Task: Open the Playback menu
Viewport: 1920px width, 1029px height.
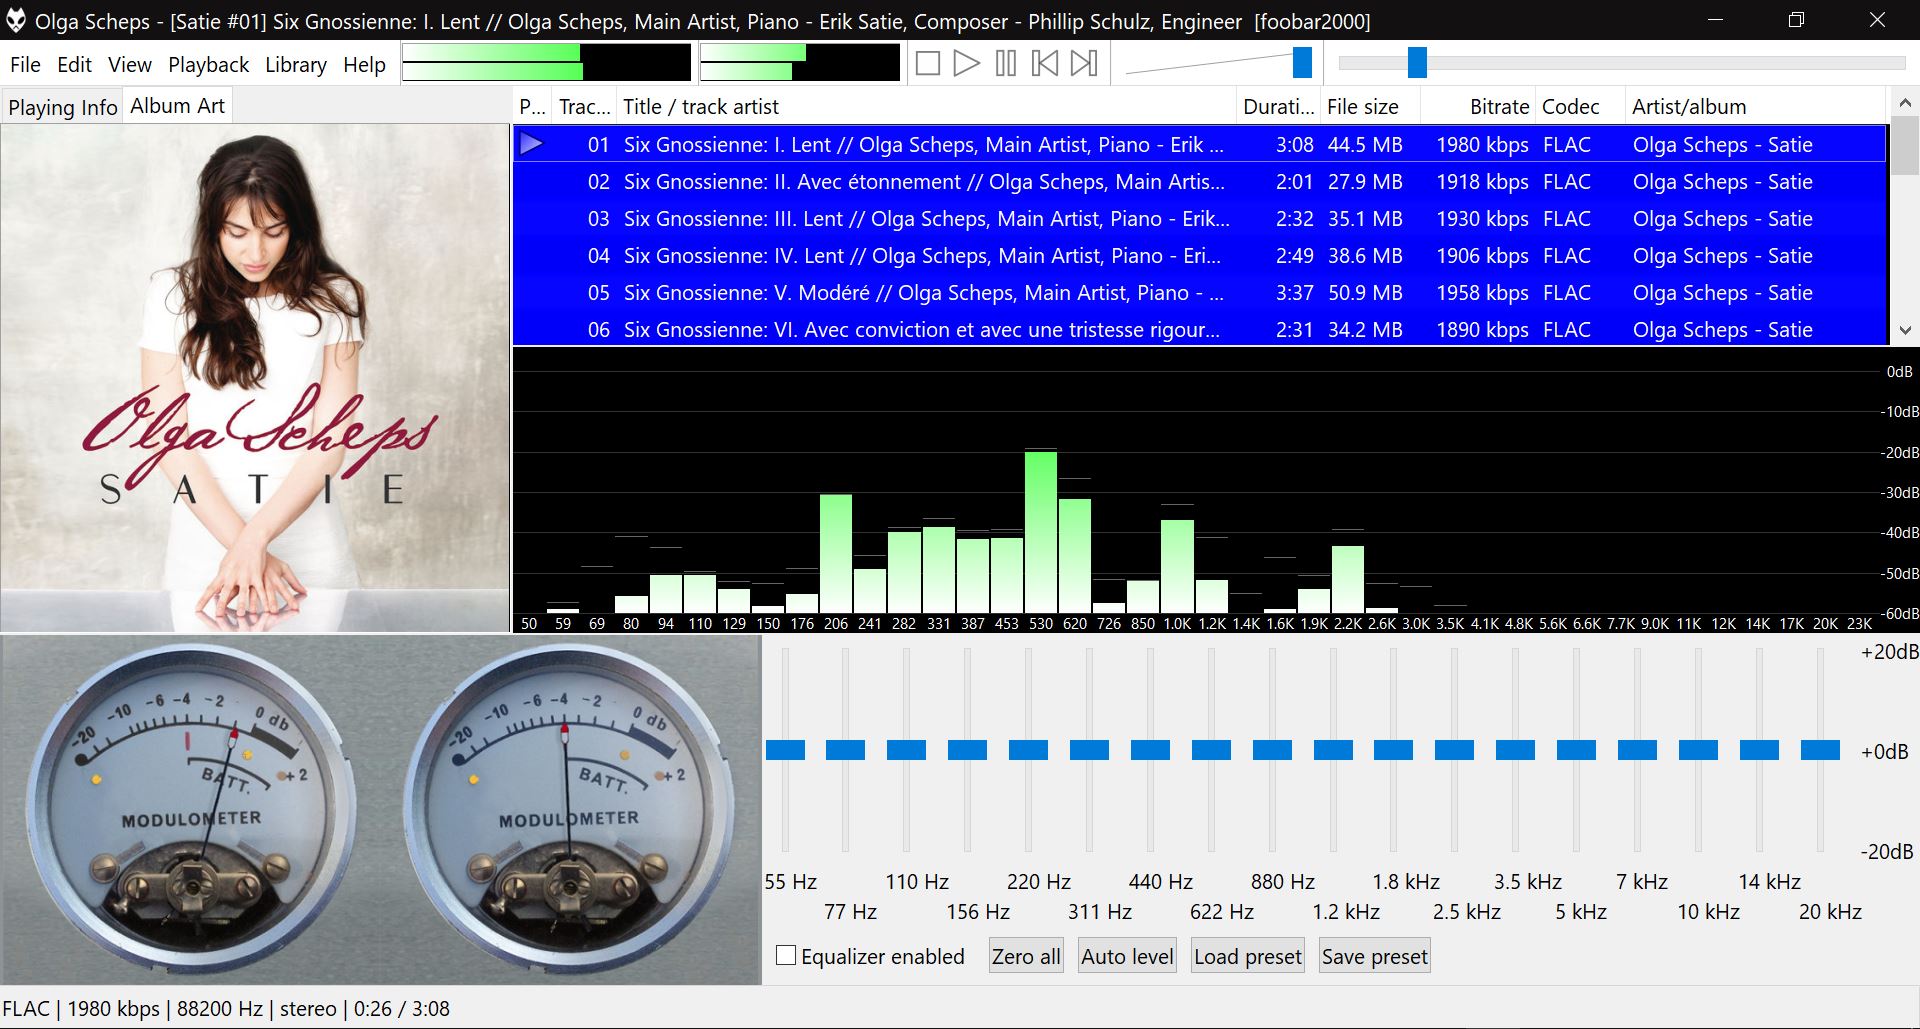Action: pyautogui.click(x=208, y=65)
